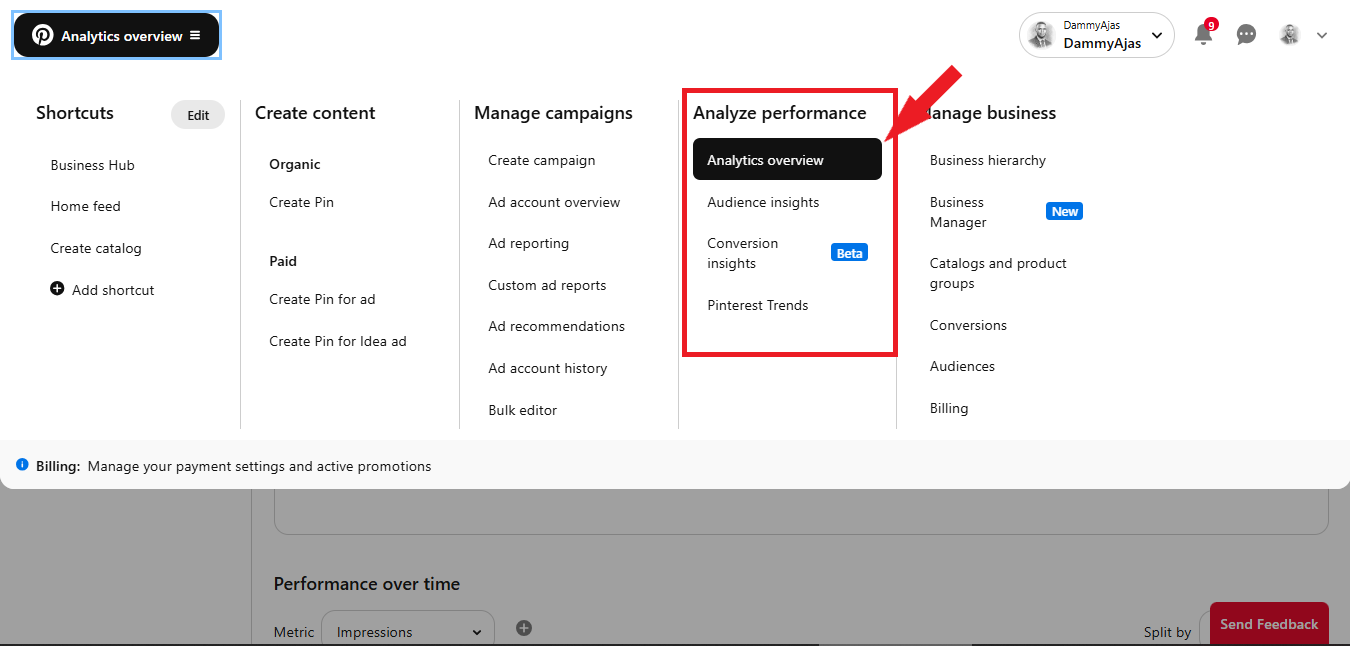
Task: Go to Home feed shortcut
Action: point(86,206)
